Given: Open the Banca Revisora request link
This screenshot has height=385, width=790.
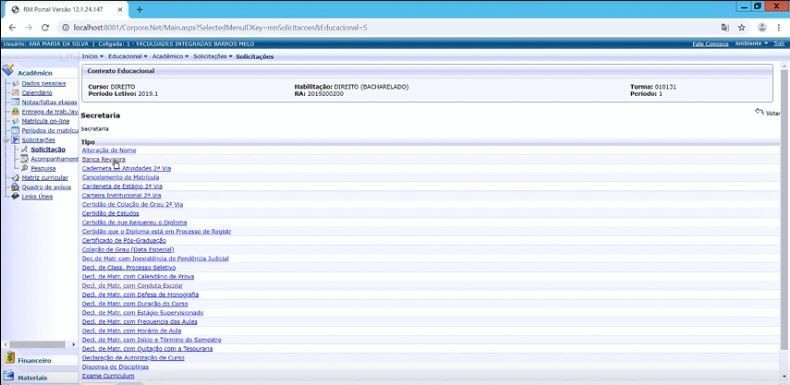Looking at the screenshot, I should click(x=103, y=159).
